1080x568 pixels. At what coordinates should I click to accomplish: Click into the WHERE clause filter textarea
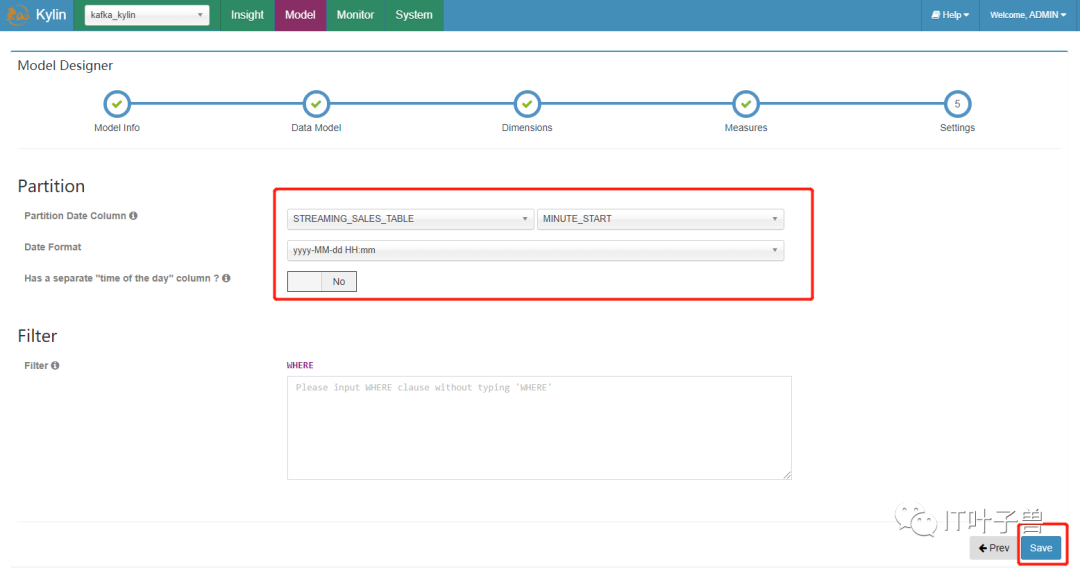tap(539, 428)
